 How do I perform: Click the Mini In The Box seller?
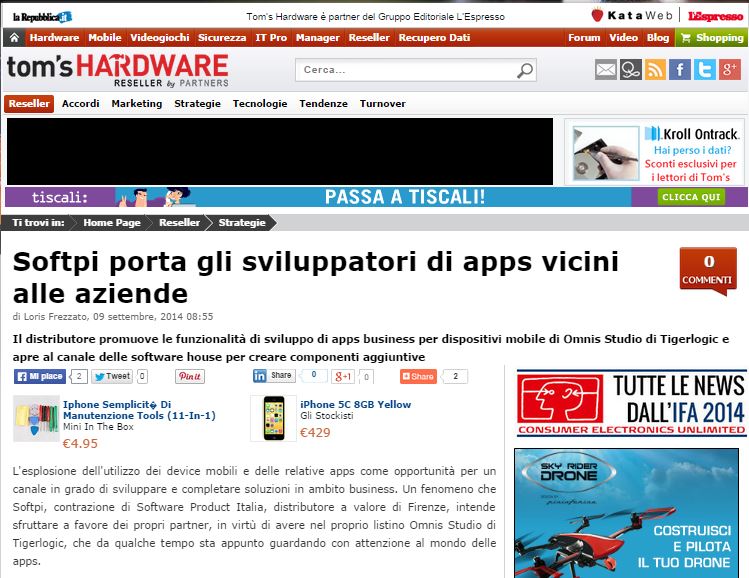98,427
